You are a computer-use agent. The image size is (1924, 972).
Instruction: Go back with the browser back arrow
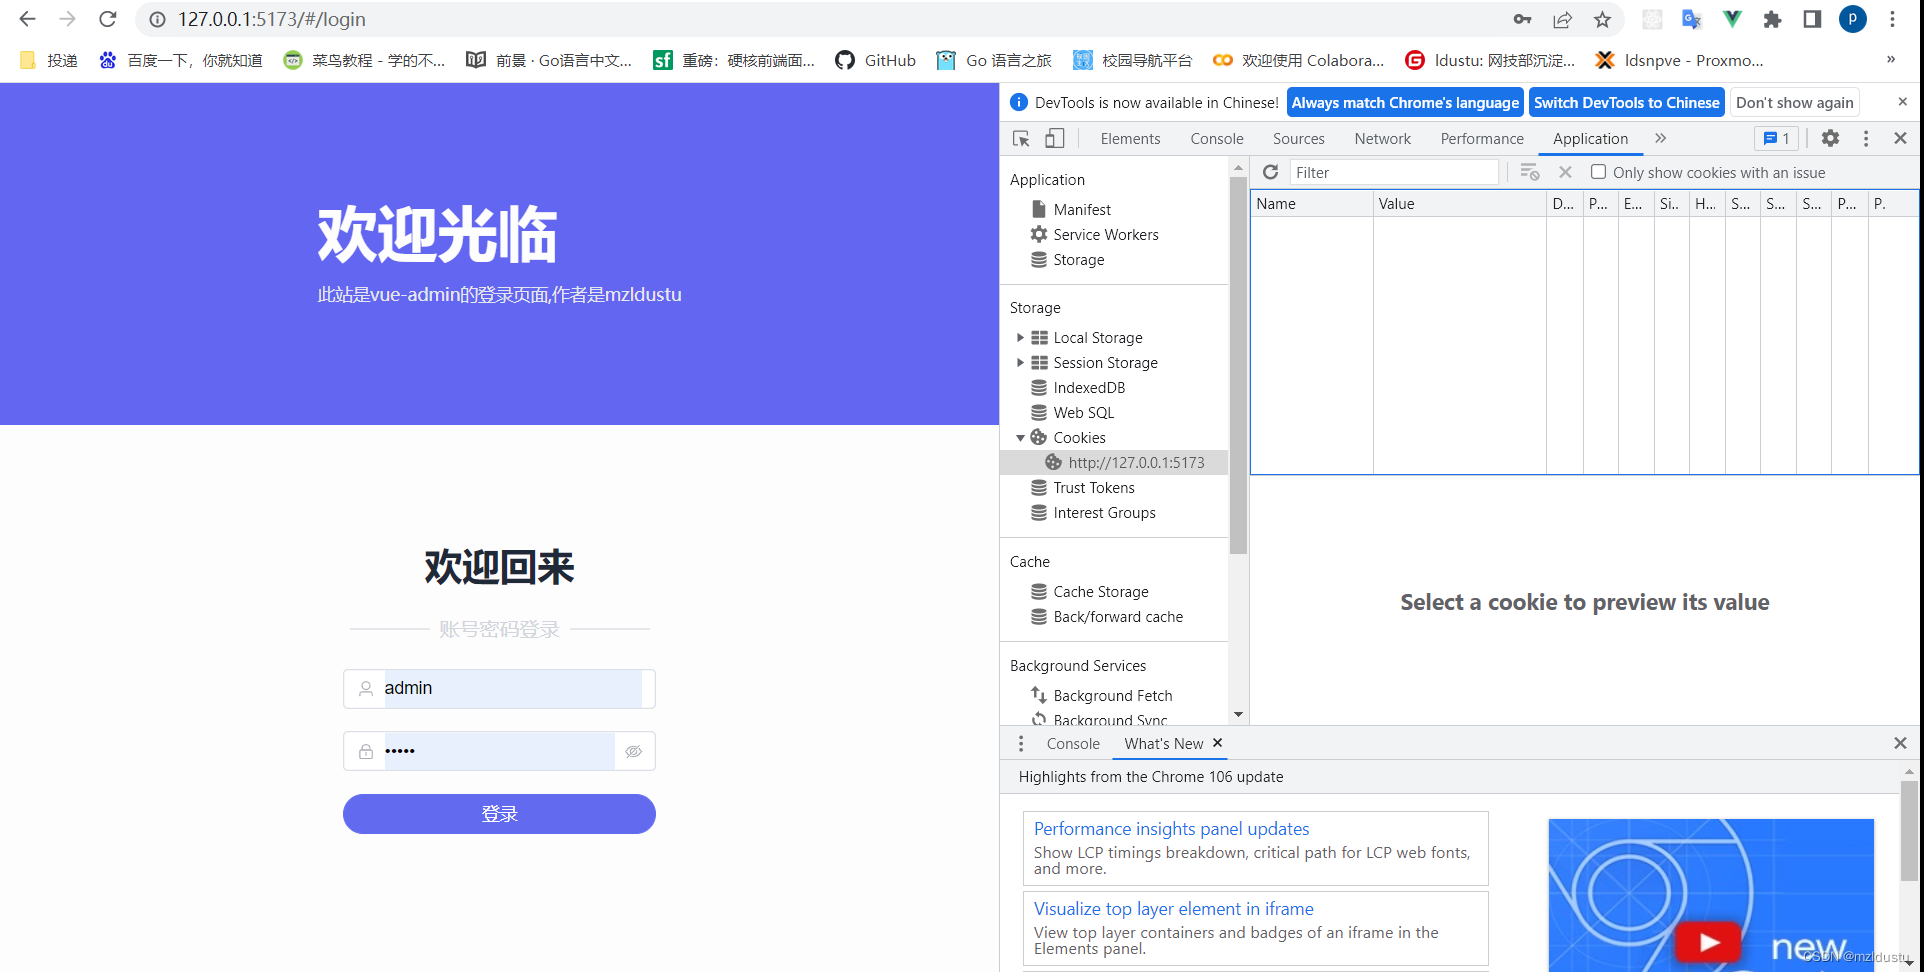(x=27, y=19)
